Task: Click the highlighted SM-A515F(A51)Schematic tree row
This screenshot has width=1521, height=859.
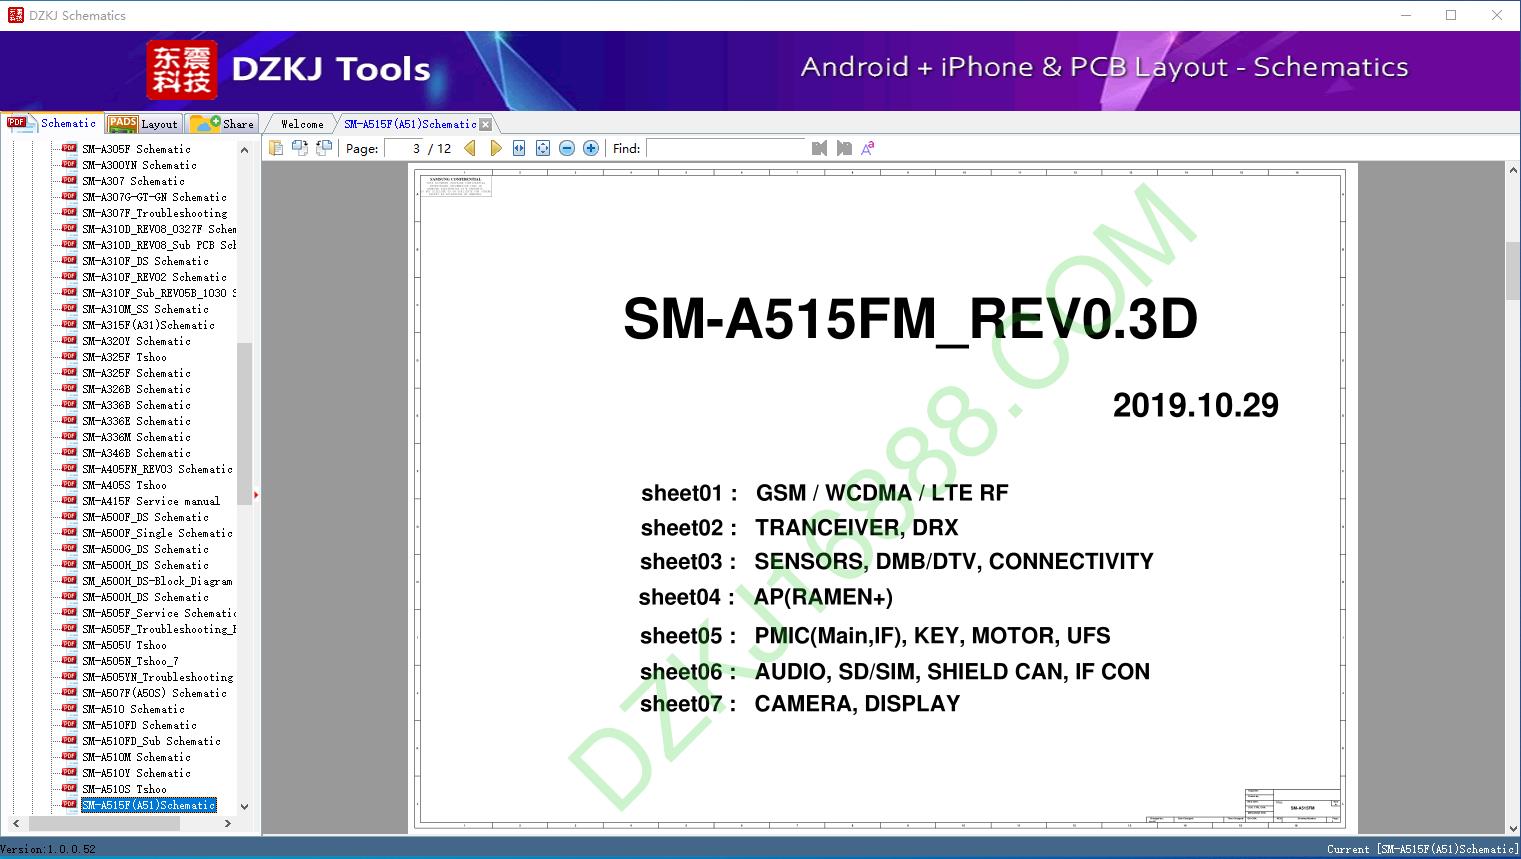Action: [148, 805]
